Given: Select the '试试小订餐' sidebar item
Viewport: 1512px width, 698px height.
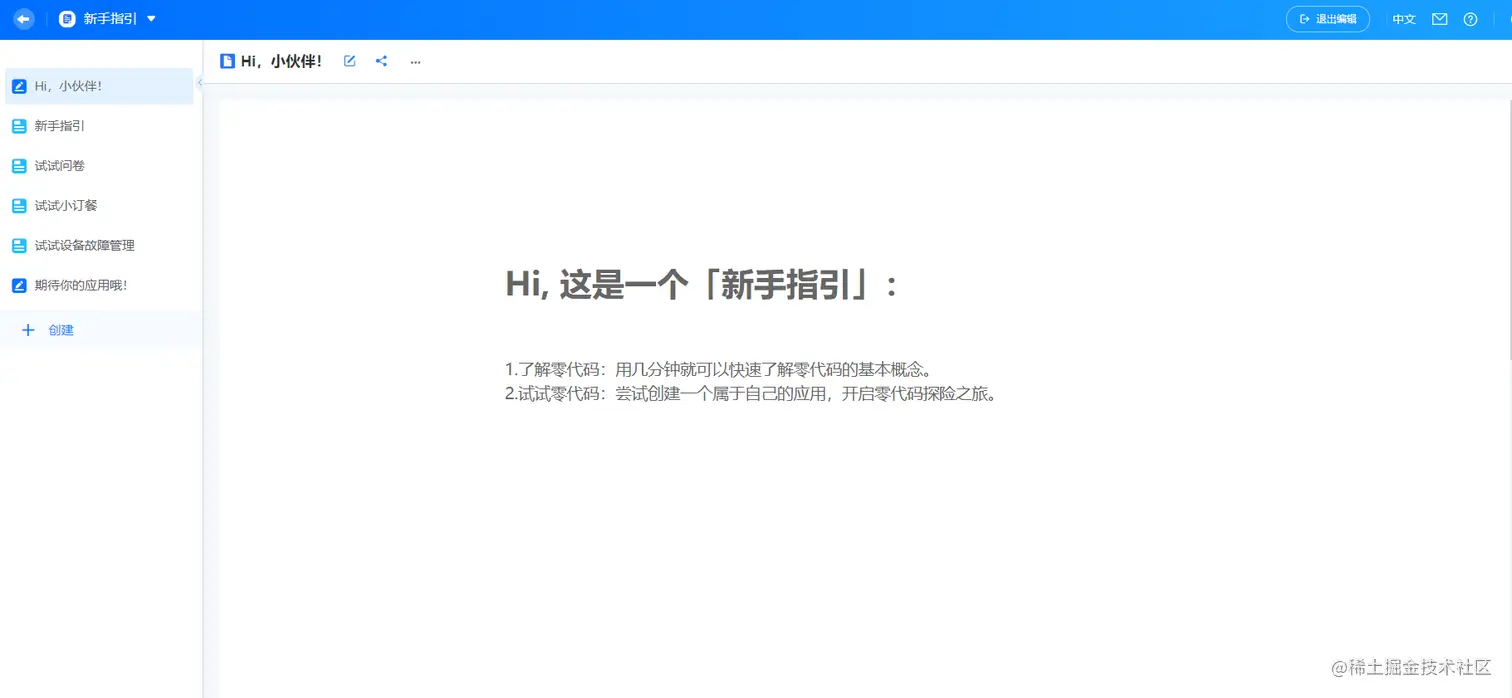Looking at the screenshot, I should (x=64, y=205).
